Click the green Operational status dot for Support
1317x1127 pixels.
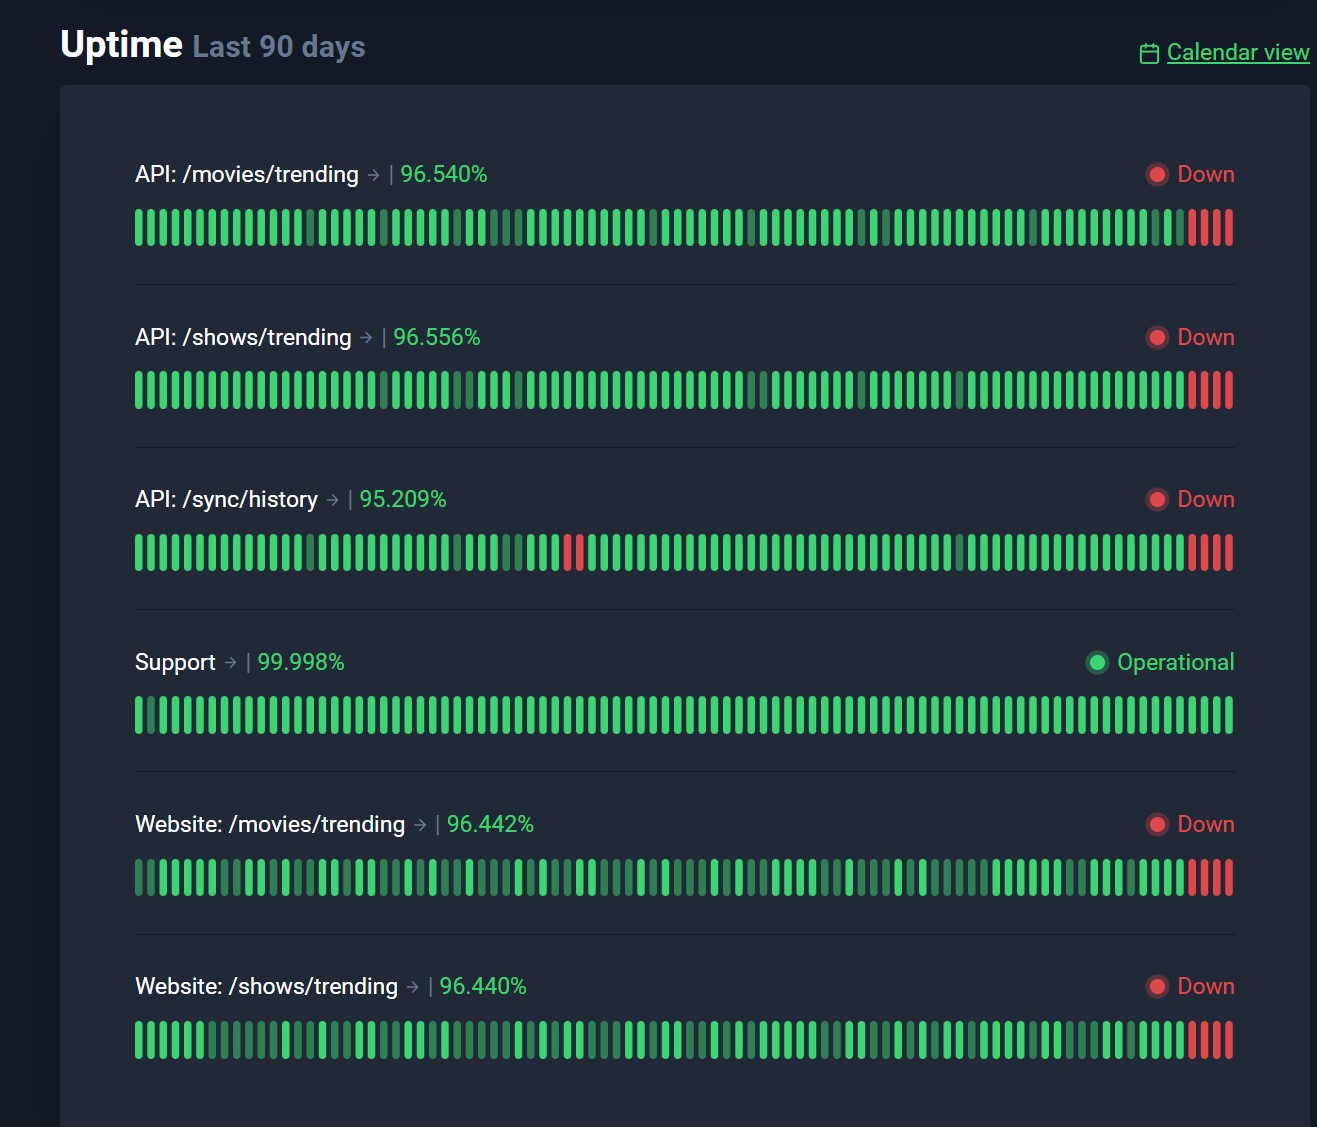point(1097,662)
